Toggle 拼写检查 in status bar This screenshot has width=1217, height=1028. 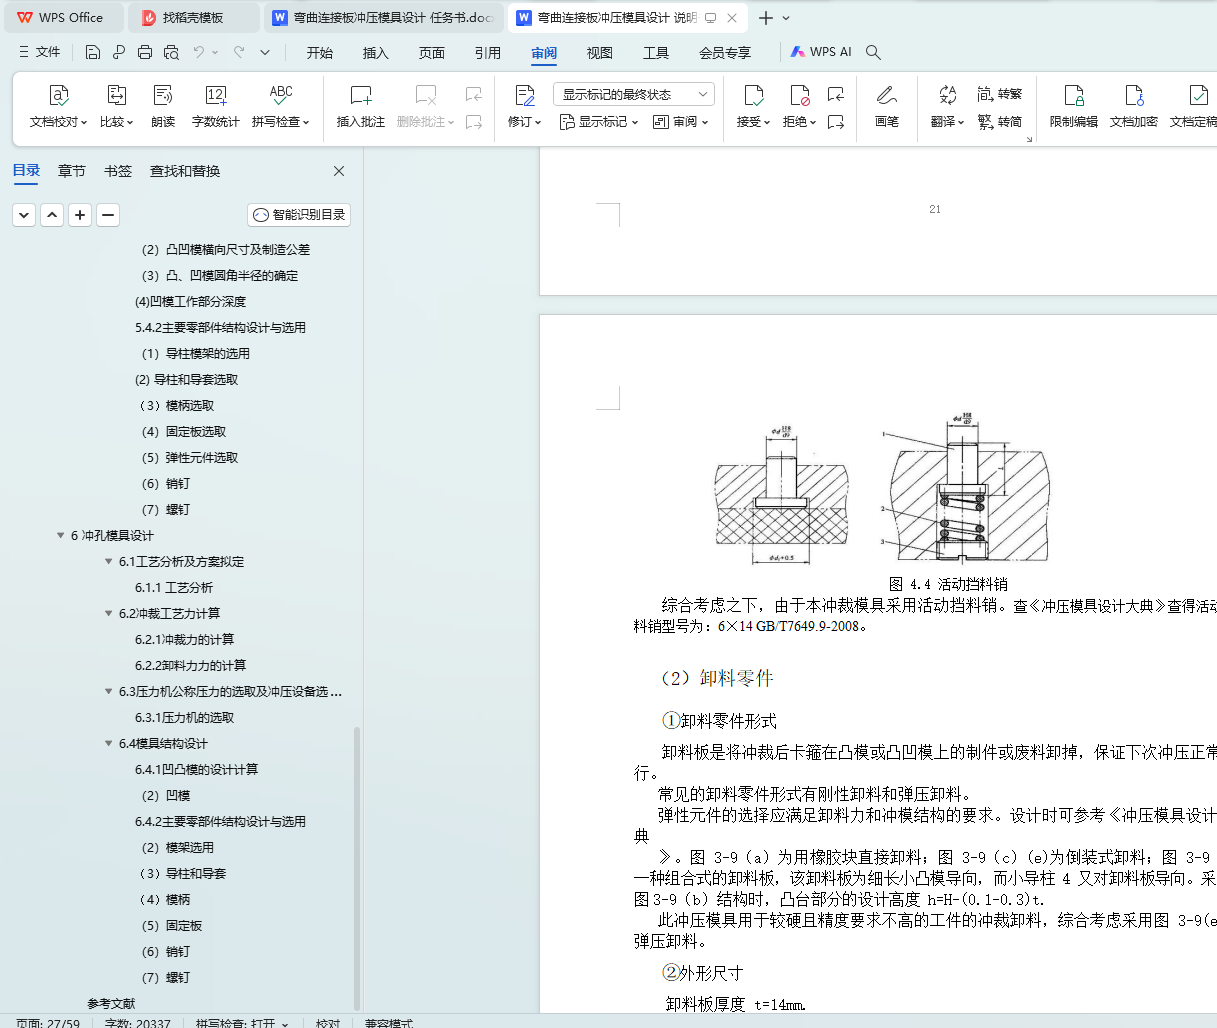click(242, 1023)
